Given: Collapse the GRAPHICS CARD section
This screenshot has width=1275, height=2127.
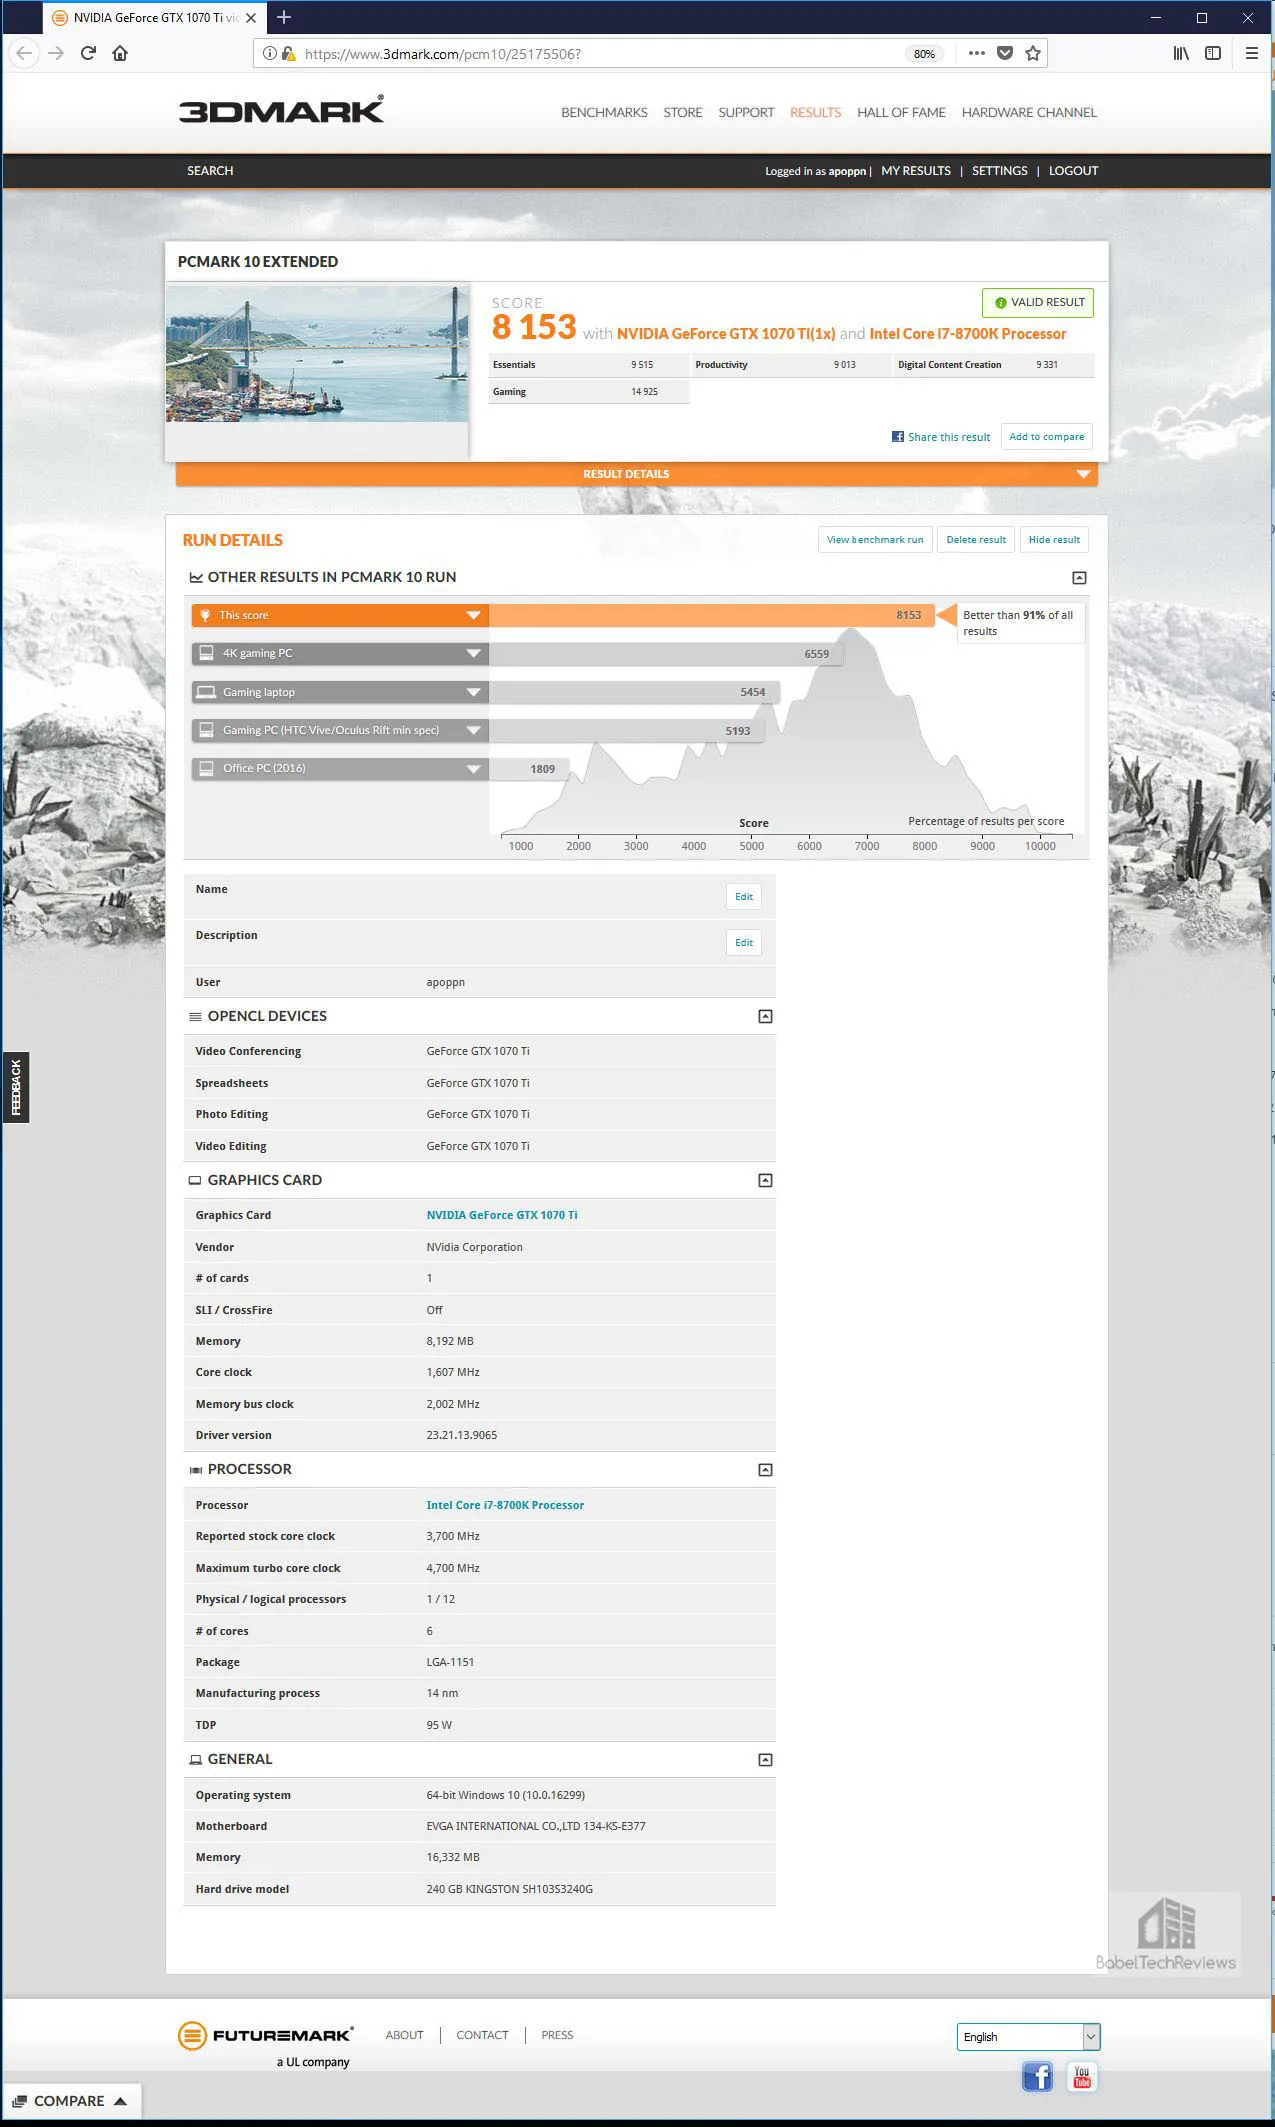Looking at the screenshot, I should tap(765, 1181).
